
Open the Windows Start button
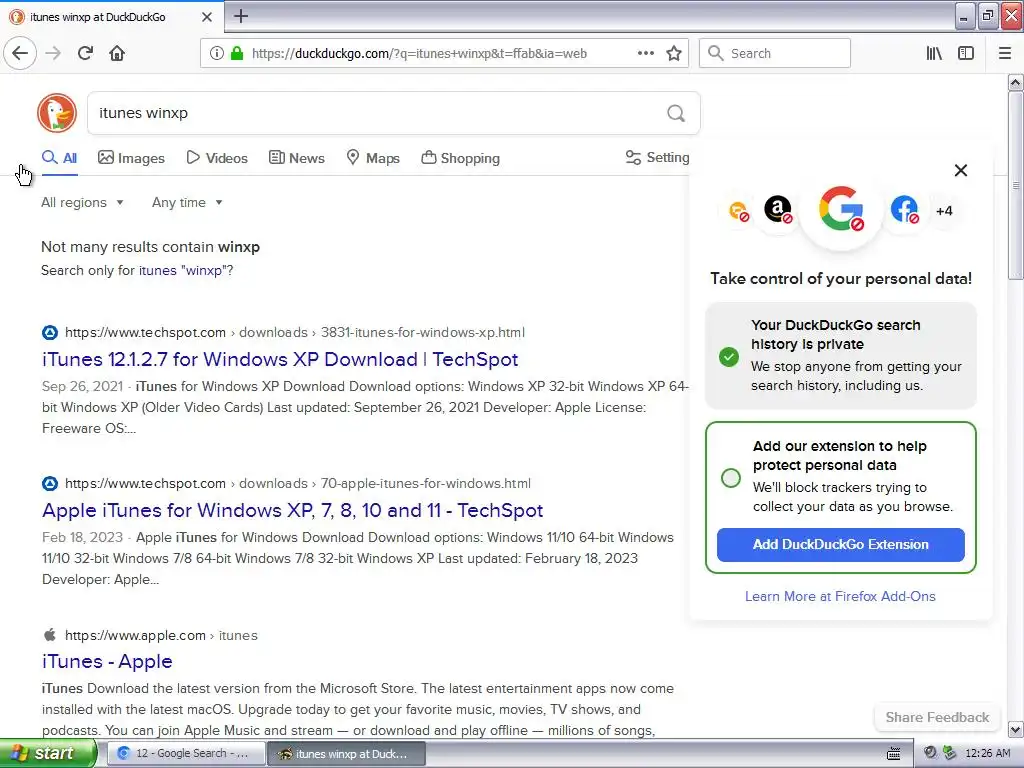(48, 753)
